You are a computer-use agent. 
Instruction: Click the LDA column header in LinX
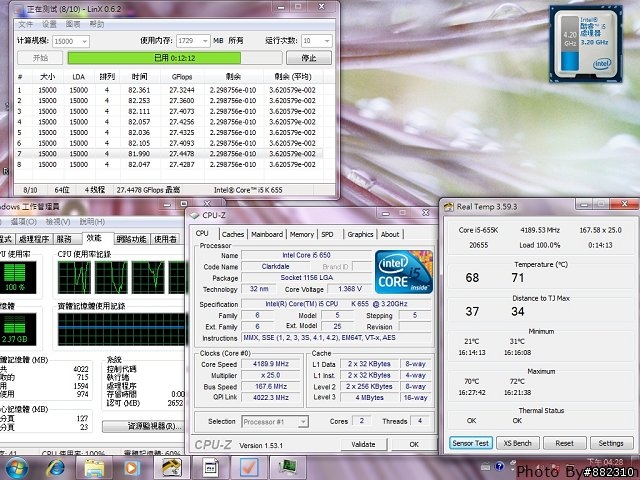tap(78, 77)
